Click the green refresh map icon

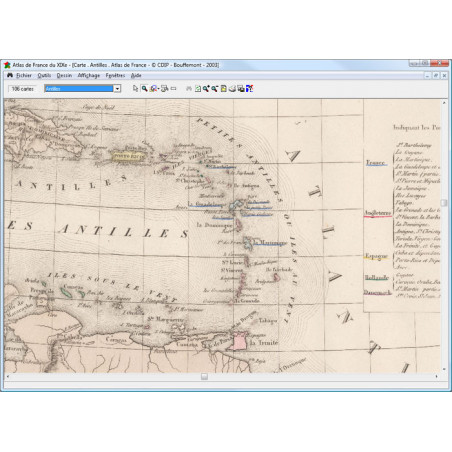[198, 89]
